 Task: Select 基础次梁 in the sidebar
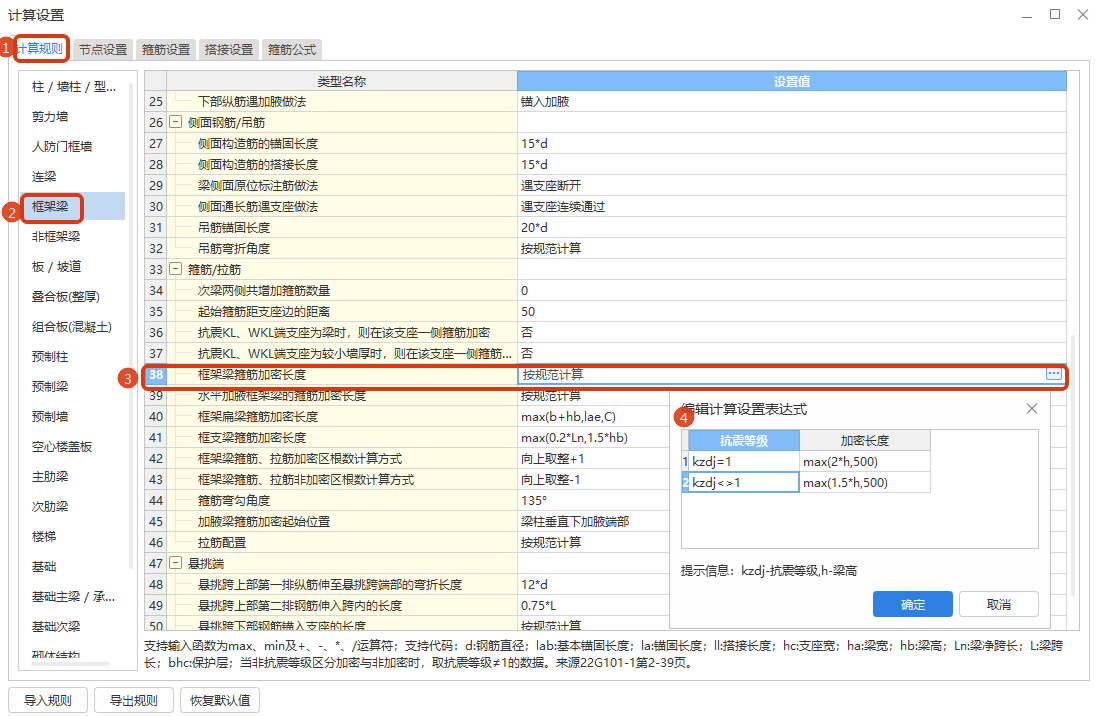73,627
